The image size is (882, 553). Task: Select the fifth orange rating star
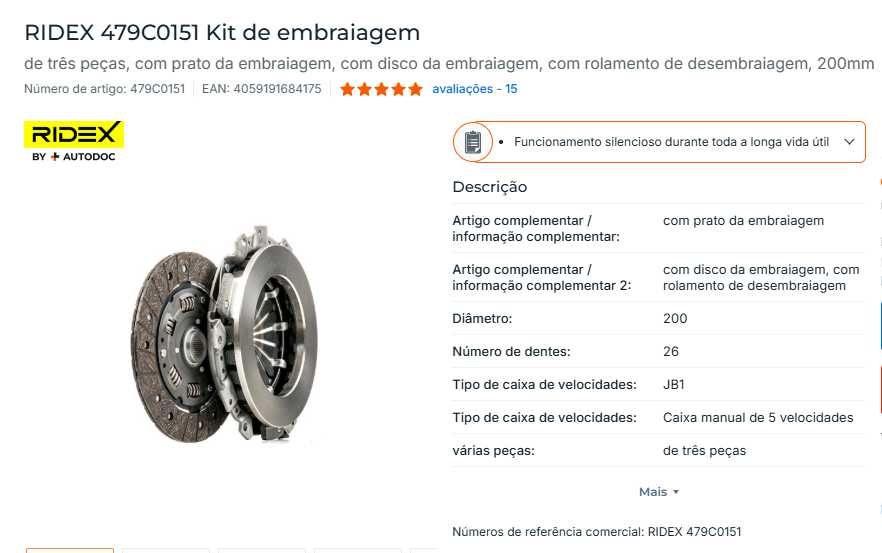[416, 89]
